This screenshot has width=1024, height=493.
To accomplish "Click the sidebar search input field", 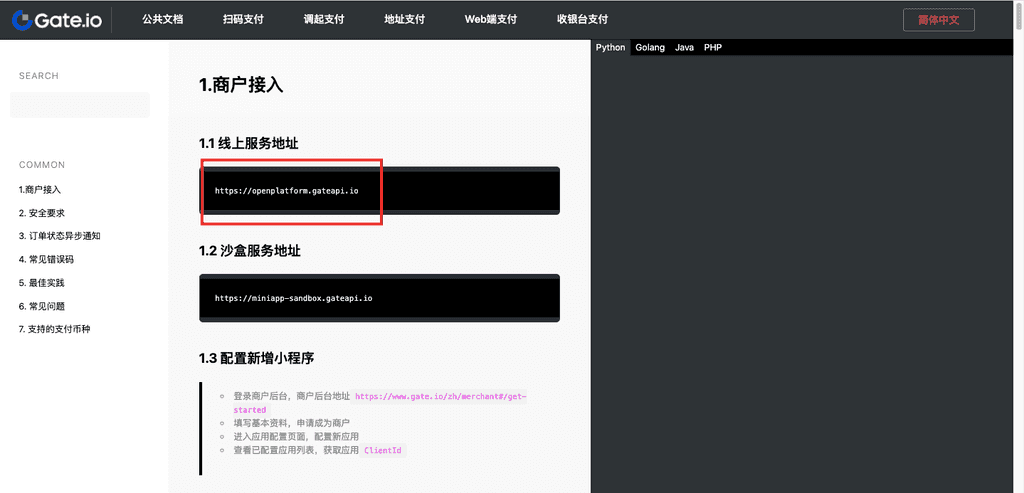I will coord(80,105).
